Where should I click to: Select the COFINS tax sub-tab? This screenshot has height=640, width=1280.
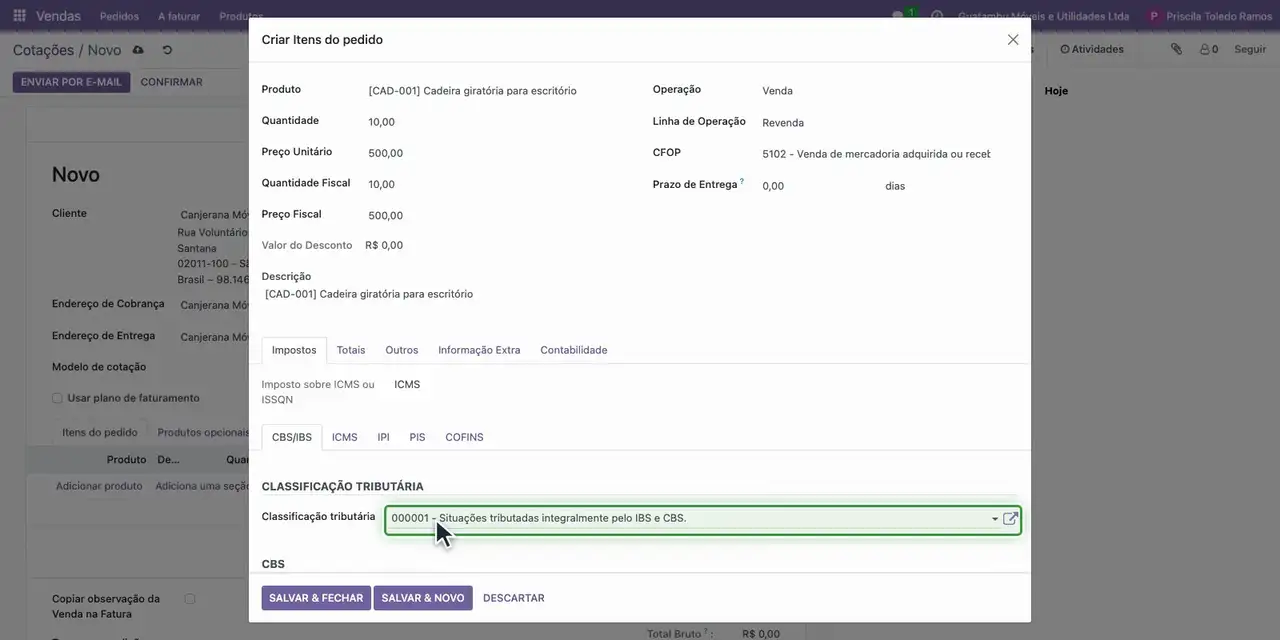click(464, 437)
